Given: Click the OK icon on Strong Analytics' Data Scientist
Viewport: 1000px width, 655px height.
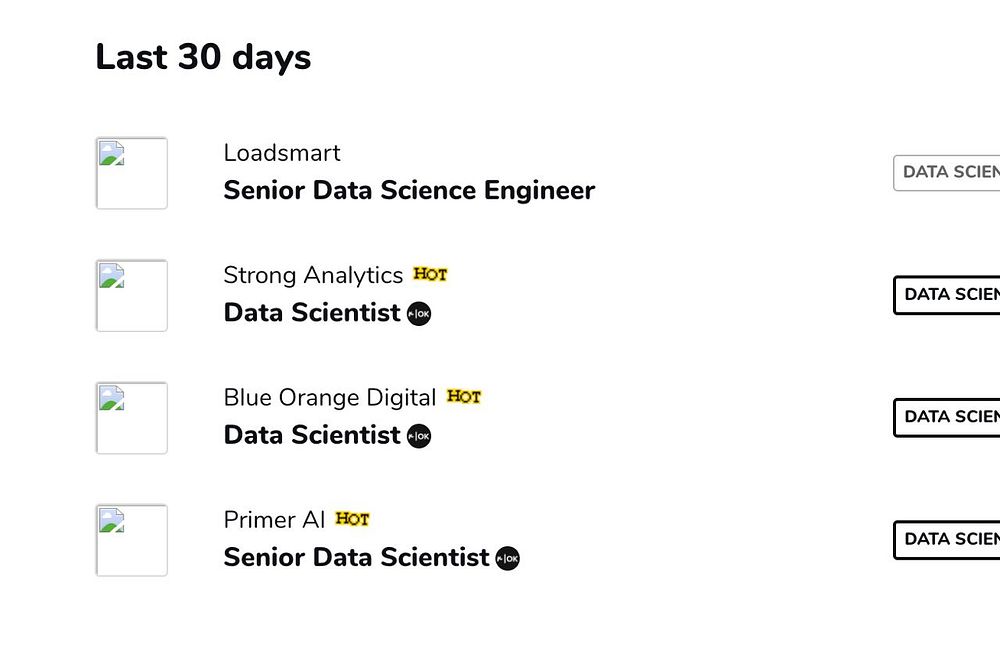Looking at the screenshot, I should point(419,314).
